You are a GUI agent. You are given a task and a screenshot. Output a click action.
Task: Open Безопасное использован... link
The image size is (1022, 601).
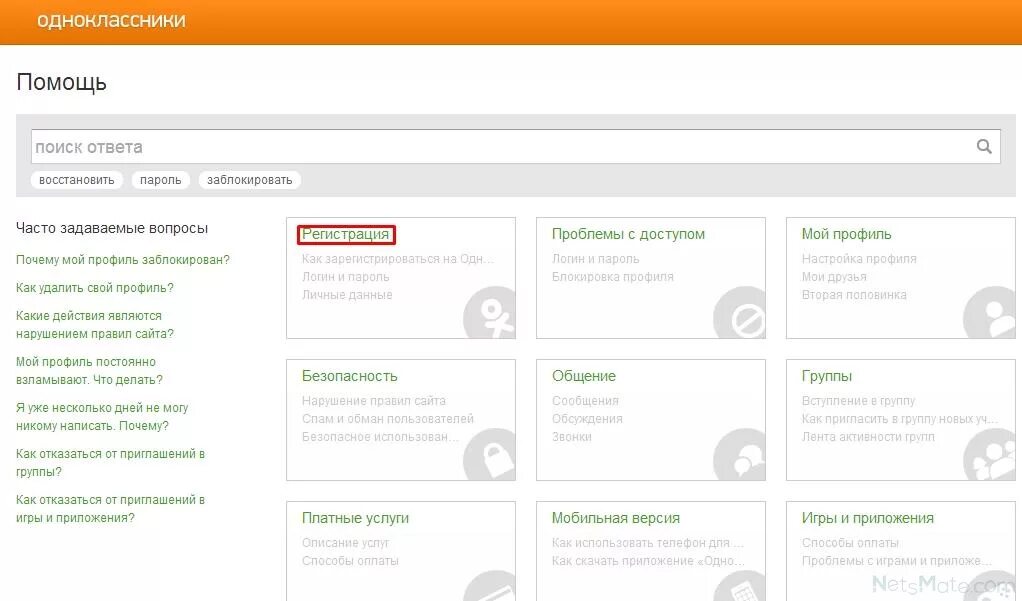(x=380, y=437)
